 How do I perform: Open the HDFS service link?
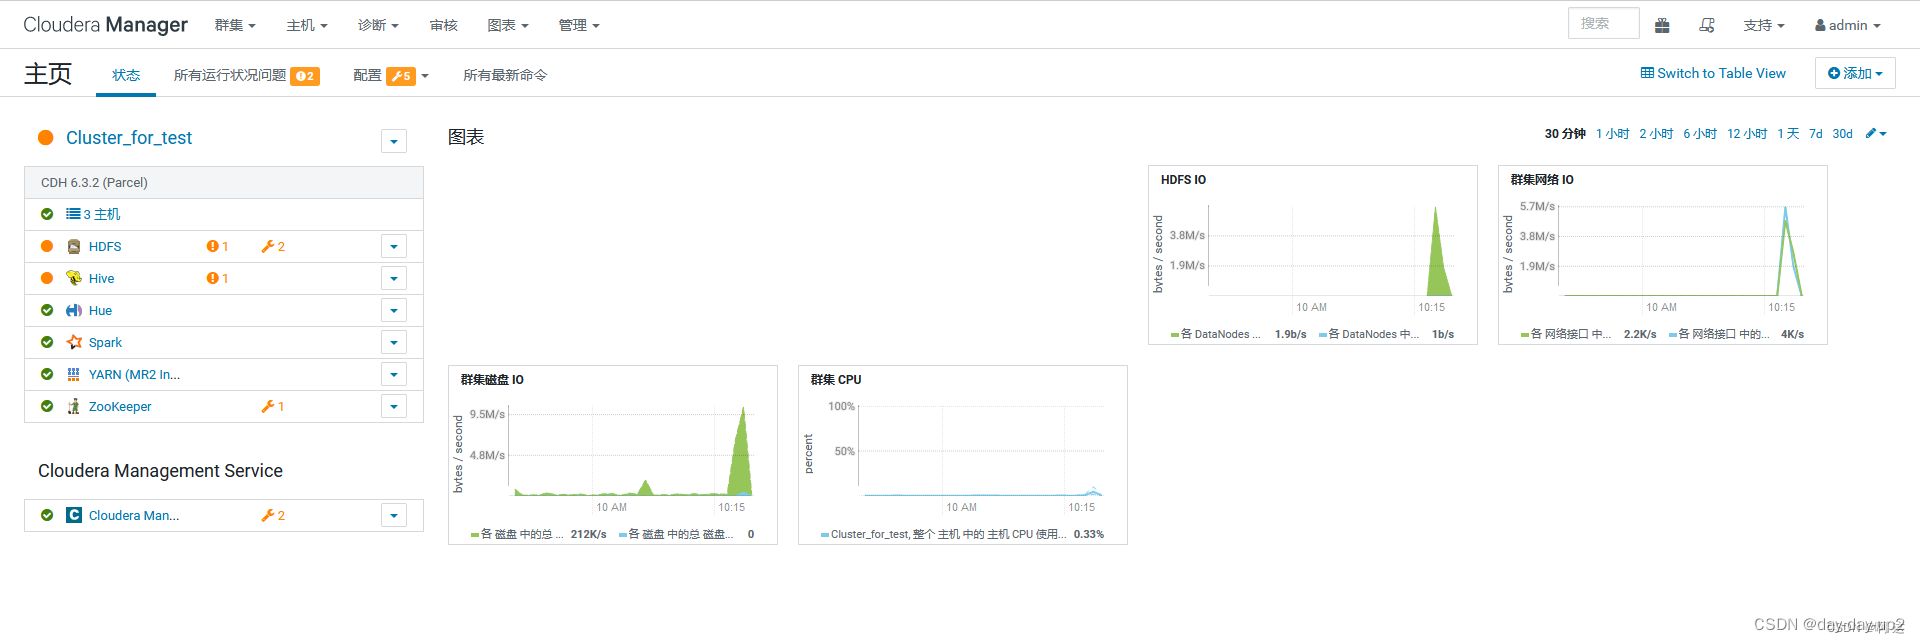(105, 246)
